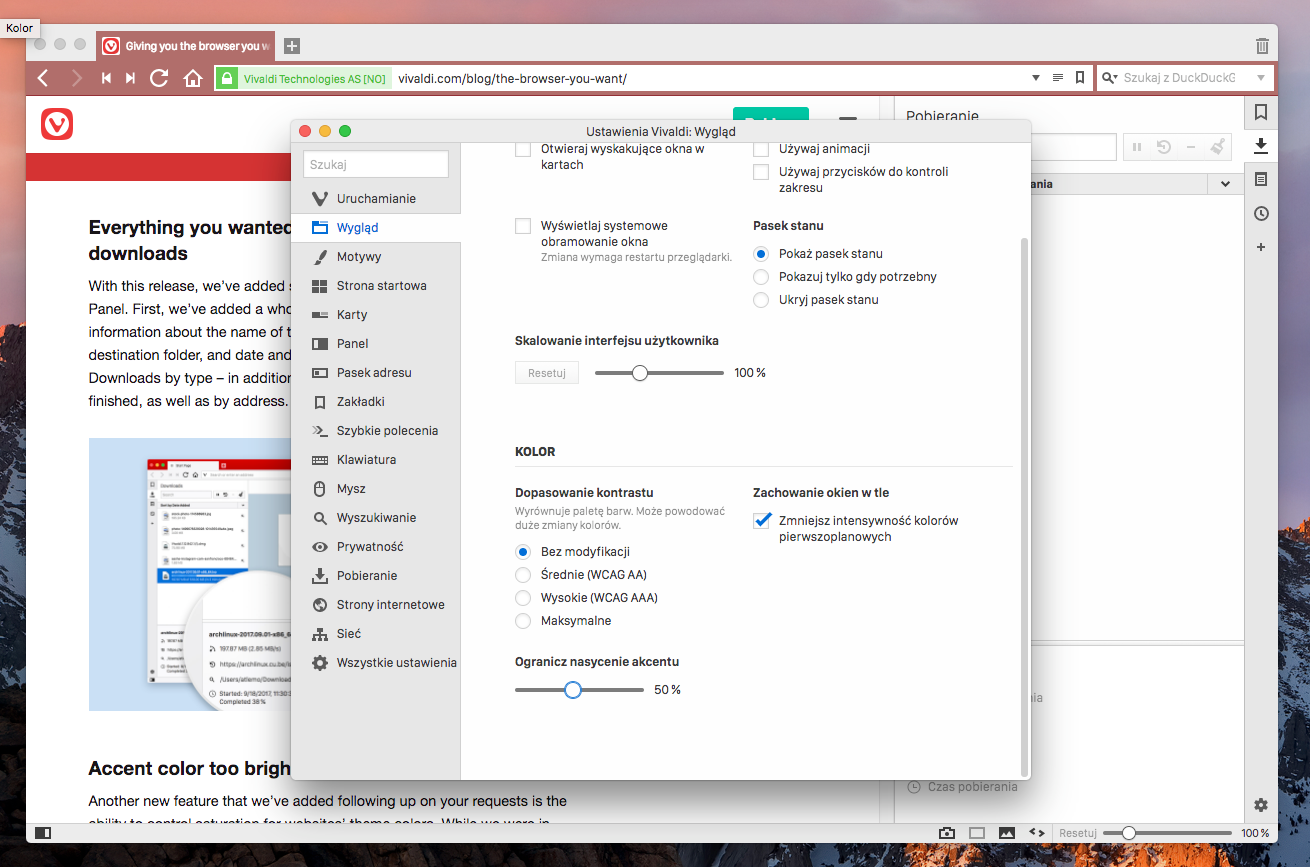Click Resetuj zoom in status bar
Viewport: 1310px width, 867px height.
[1078, 833]
